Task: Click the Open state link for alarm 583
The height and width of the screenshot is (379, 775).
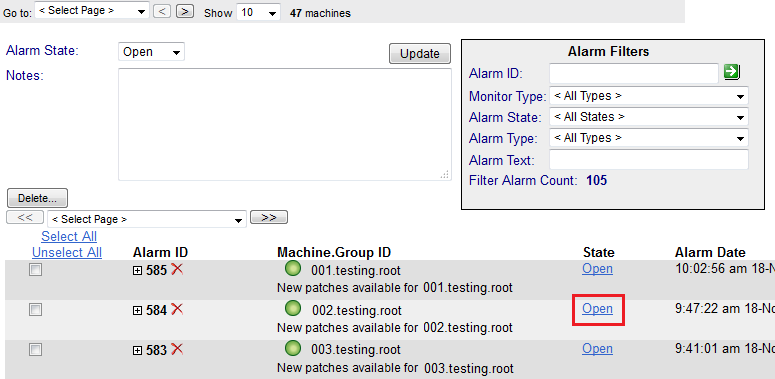Action: point(598,349)
